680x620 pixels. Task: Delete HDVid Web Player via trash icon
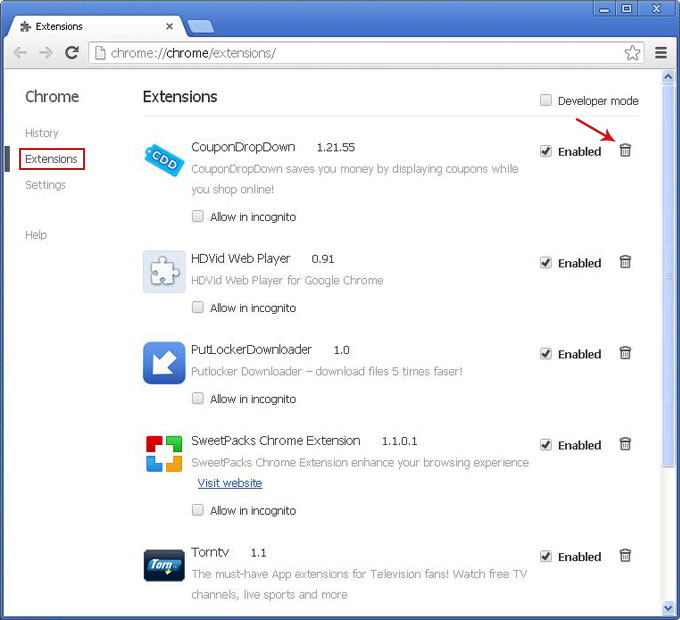pyautogui.click(x=625, y=262)
